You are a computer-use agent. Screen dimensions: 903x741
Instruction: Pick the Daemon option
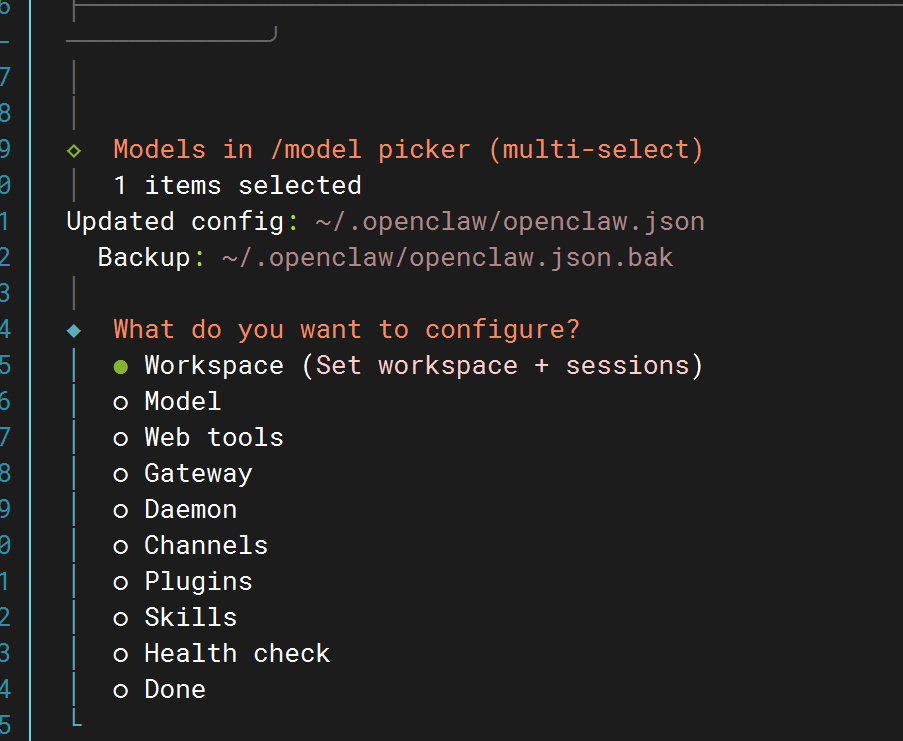(174, 510)
